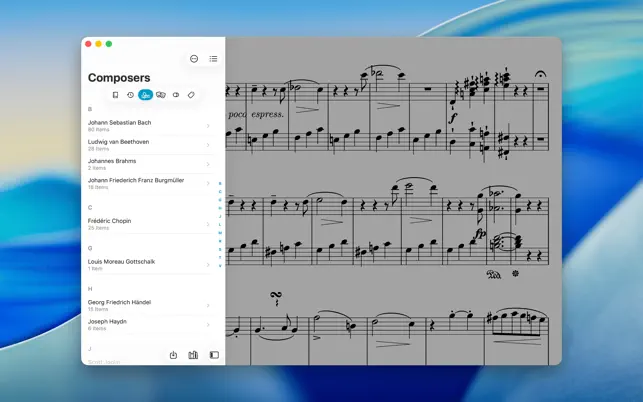Click the import download icon
This screenshot has width=643, height=402.
coord(173,355)
